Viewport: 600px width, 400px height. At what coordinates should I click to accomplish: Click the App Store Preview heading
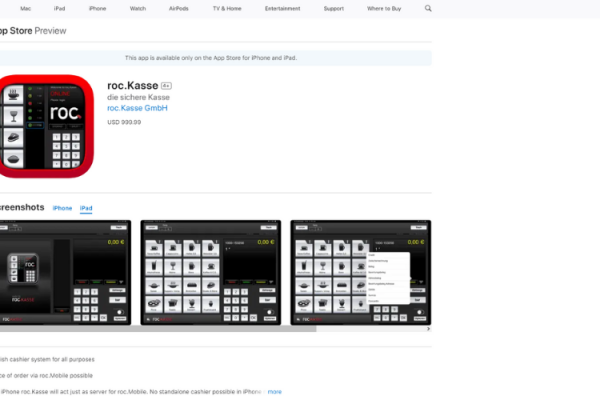pyautogui.click(x=33, y=31)
